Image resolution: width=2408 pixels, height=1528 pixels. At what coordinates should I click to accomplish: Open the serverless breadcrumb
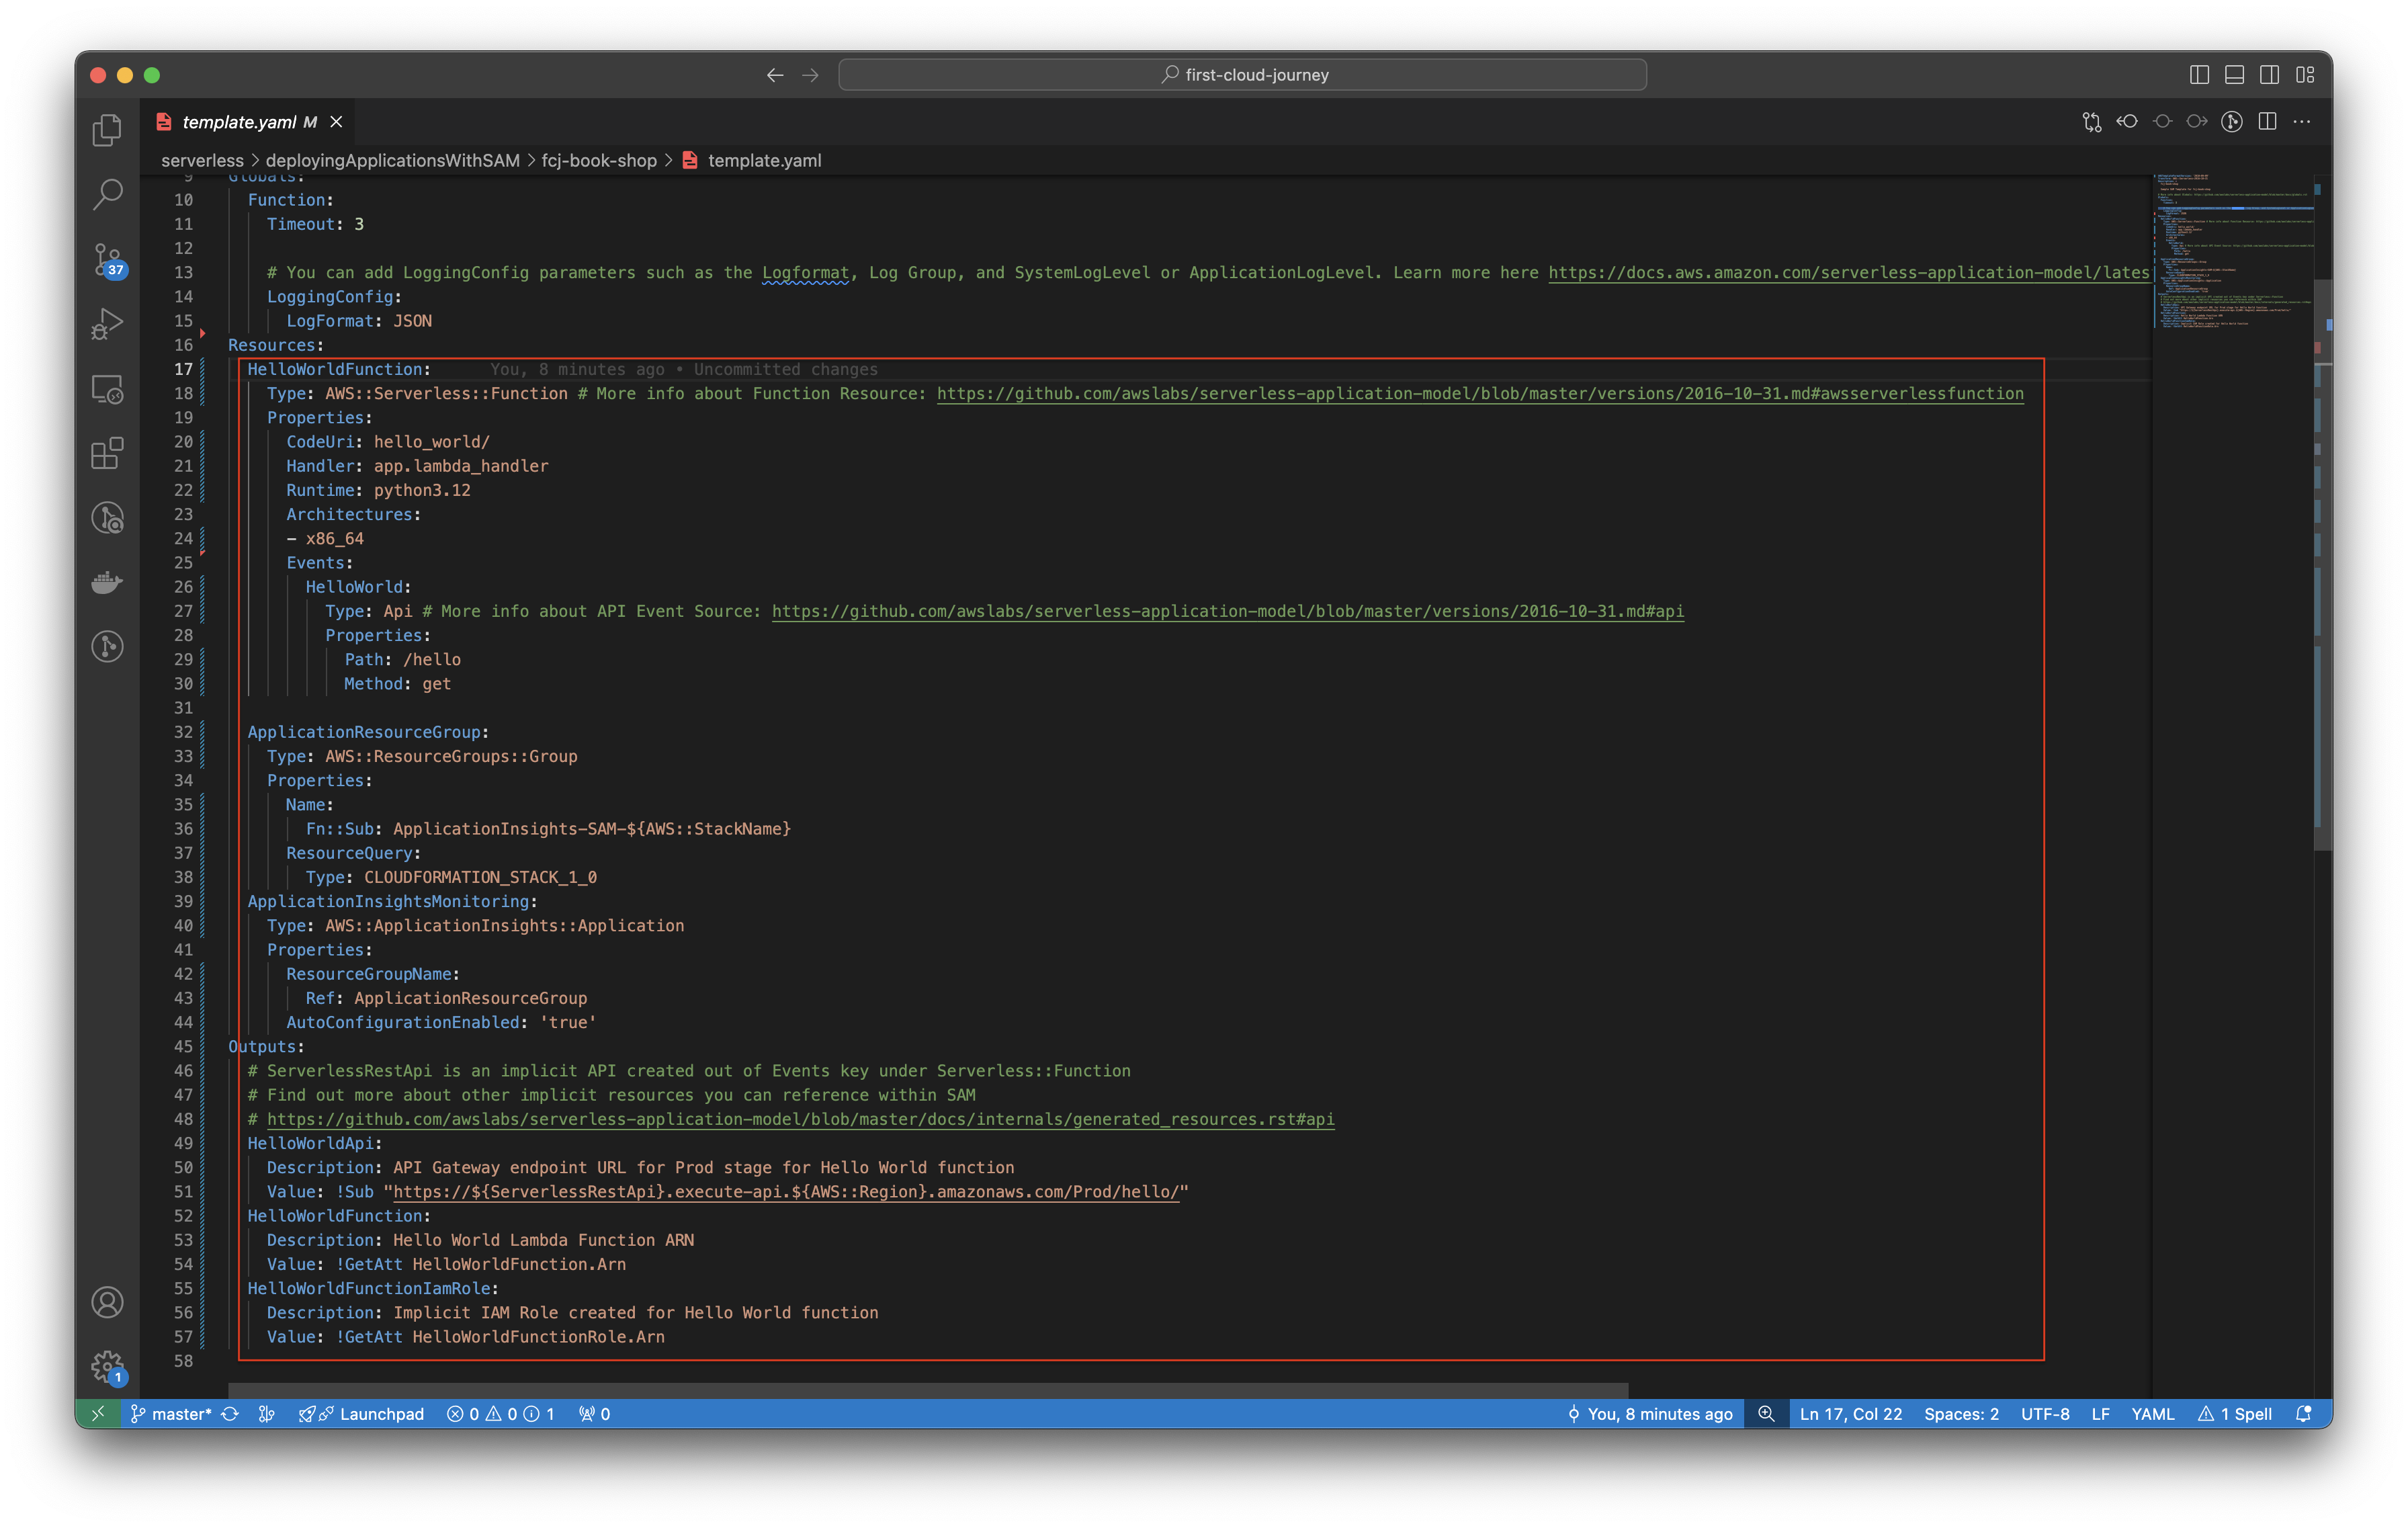click(x=202, y=160)
